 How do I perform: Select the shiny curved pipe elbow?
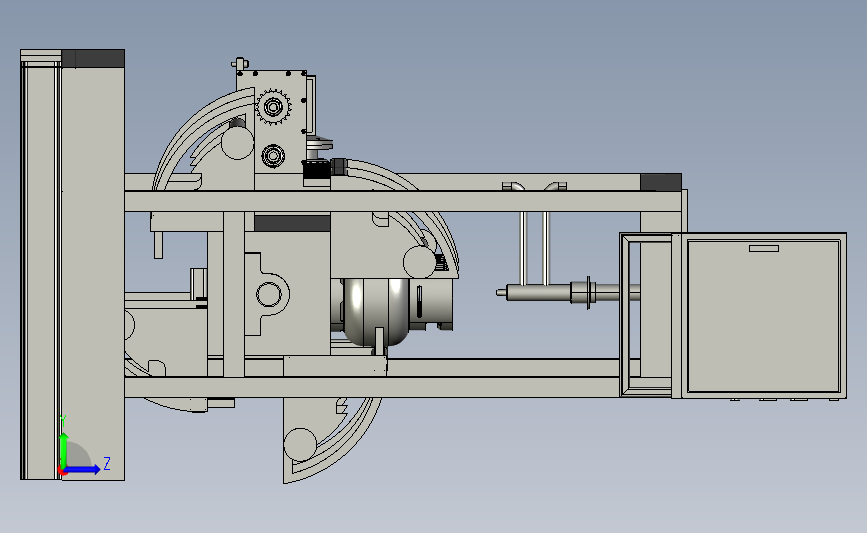[x=377, y=312]
